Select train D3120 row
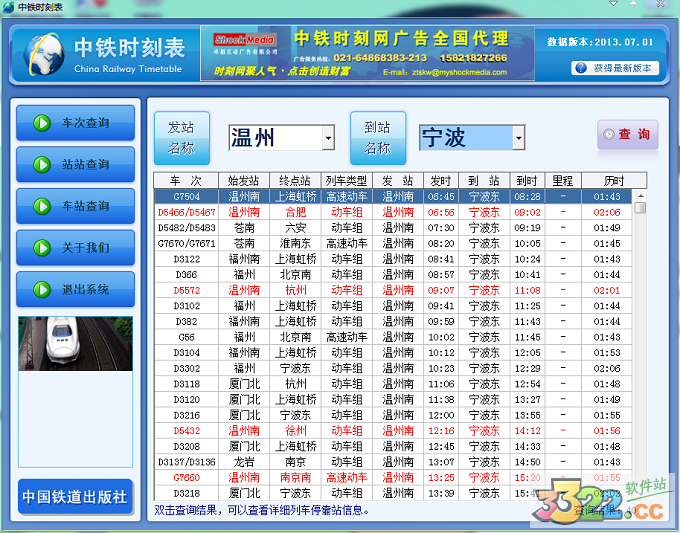This screenshot has width=680, height=533. (x=393, y=399)
